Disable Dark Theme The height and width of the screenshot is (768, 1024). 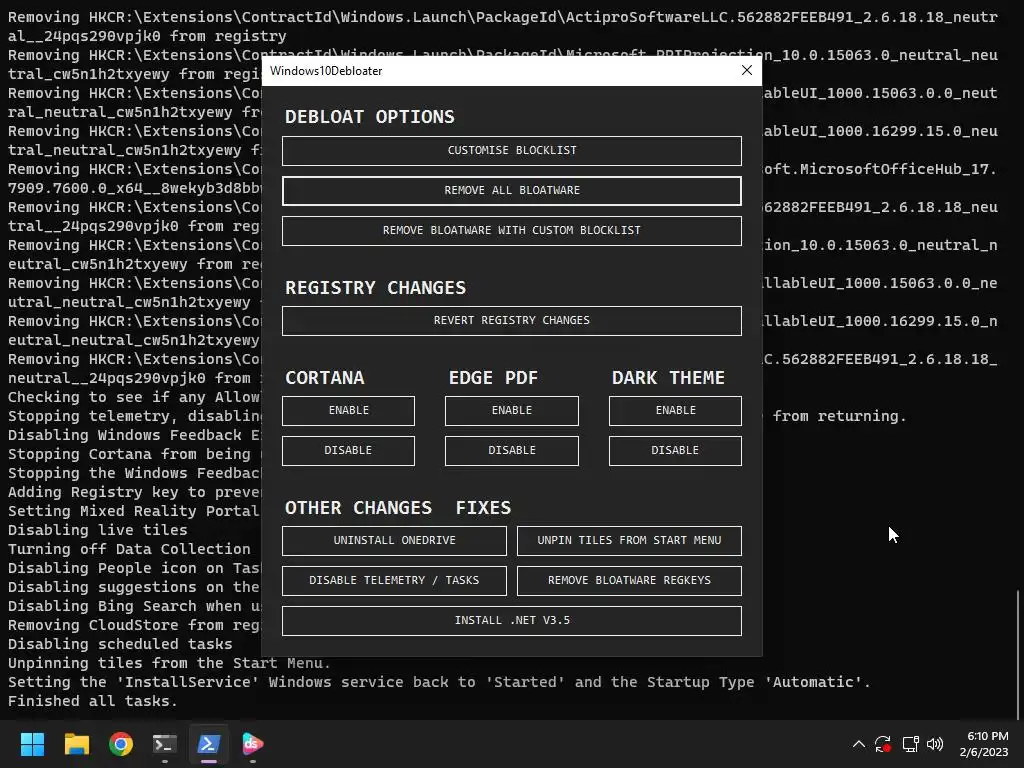coord(675,451)
